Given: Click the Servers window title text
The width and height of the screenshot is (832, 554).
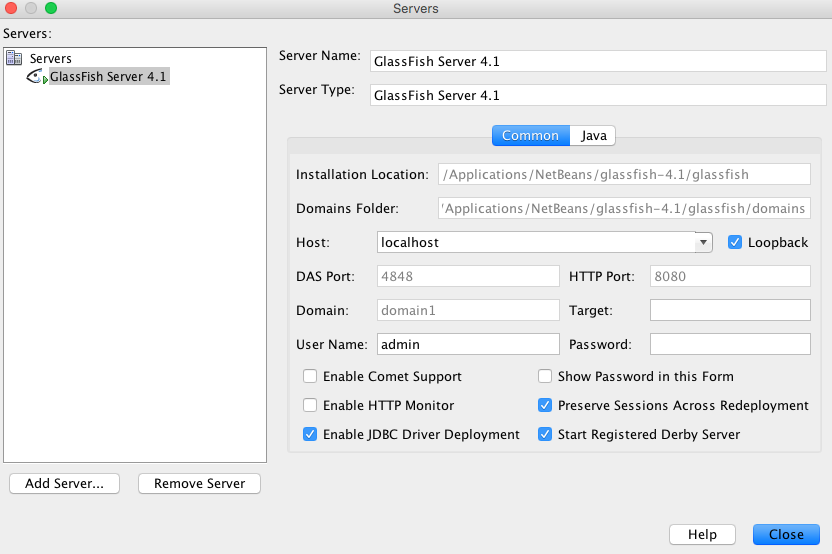Looking at the screenshot, I should 416,8.
